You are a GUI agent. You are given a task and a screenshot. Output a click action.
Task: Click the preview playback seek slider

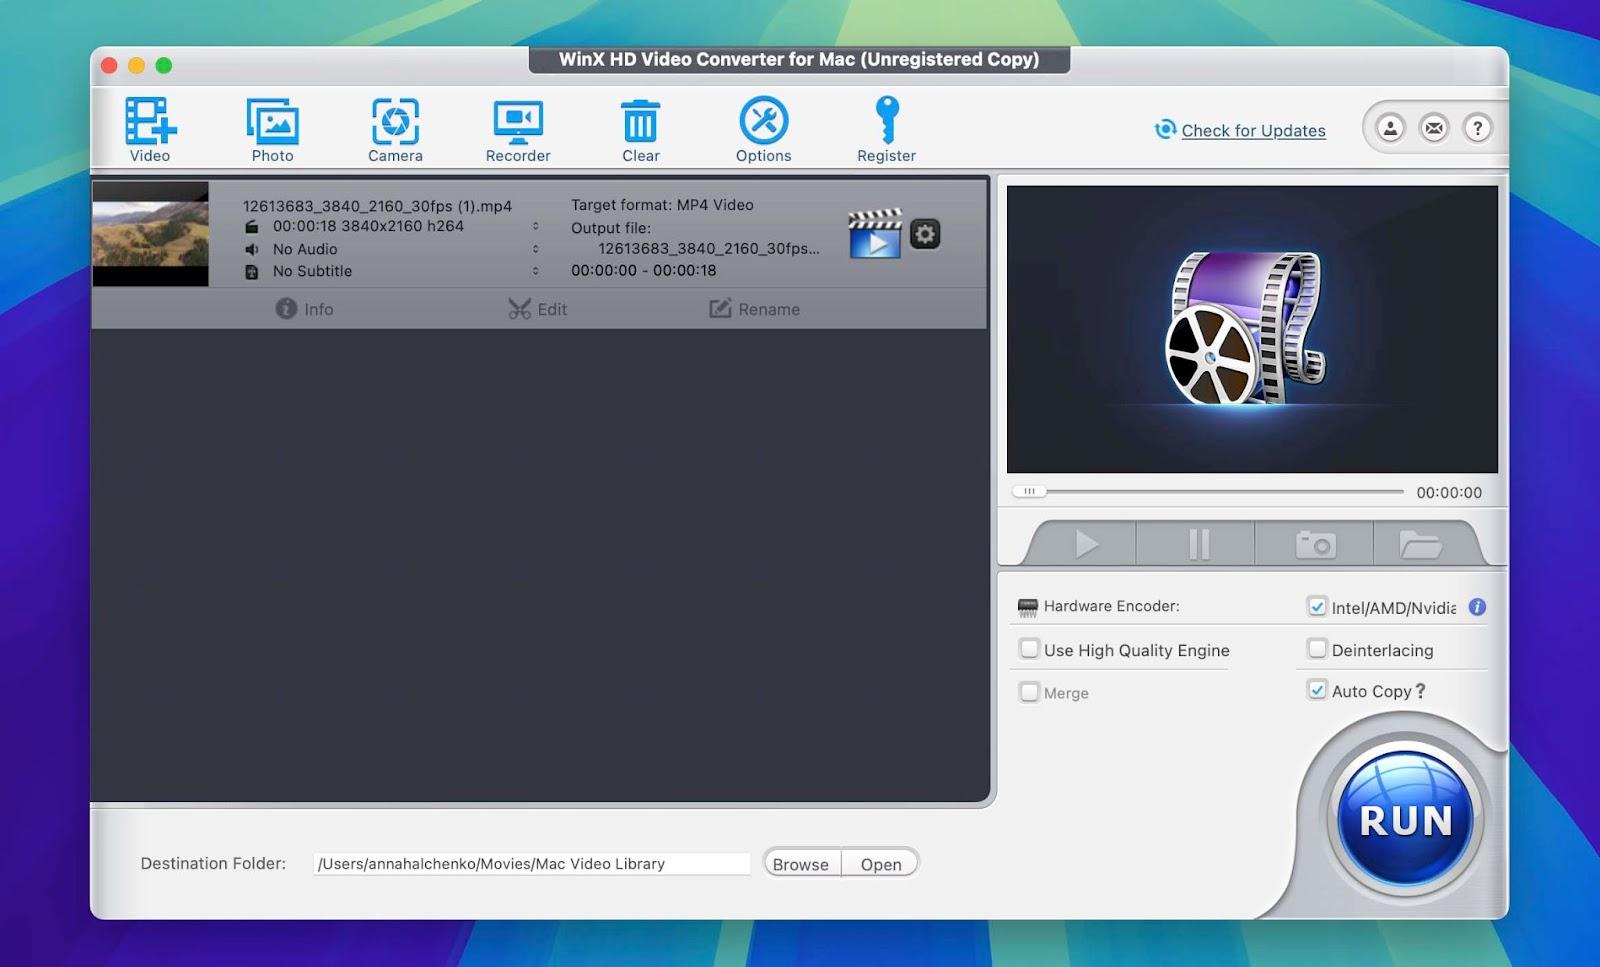point(1208,492)
